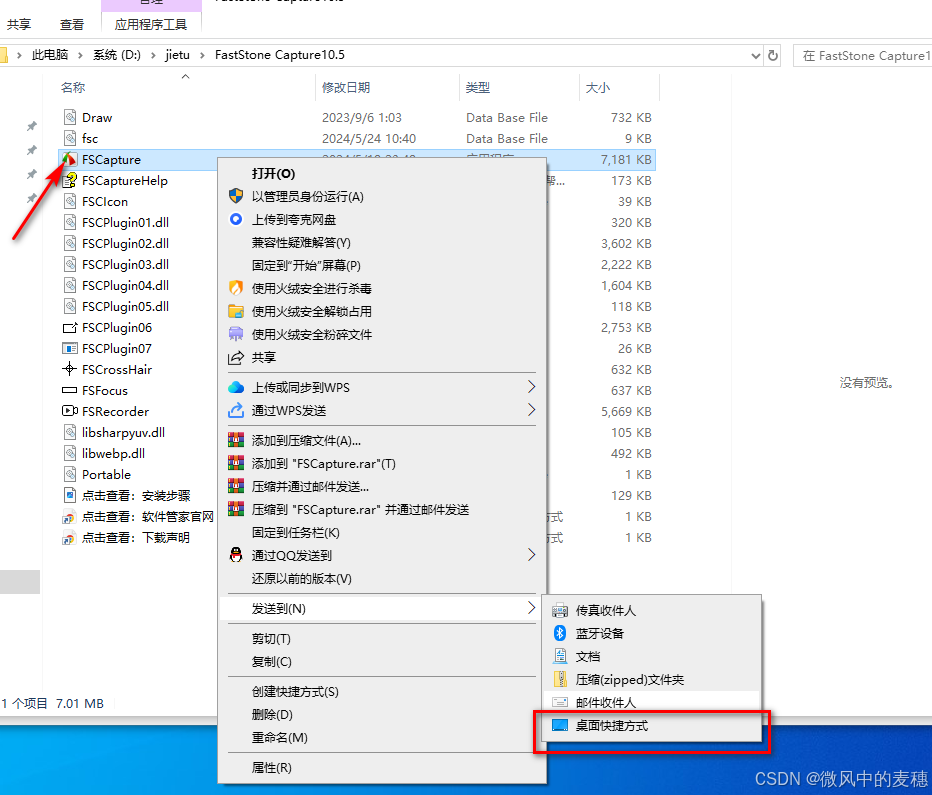This screenshot has height=795, width=932.
Task: Click the chevron after jietu in breadcrumb
Action: click(202, 55)
